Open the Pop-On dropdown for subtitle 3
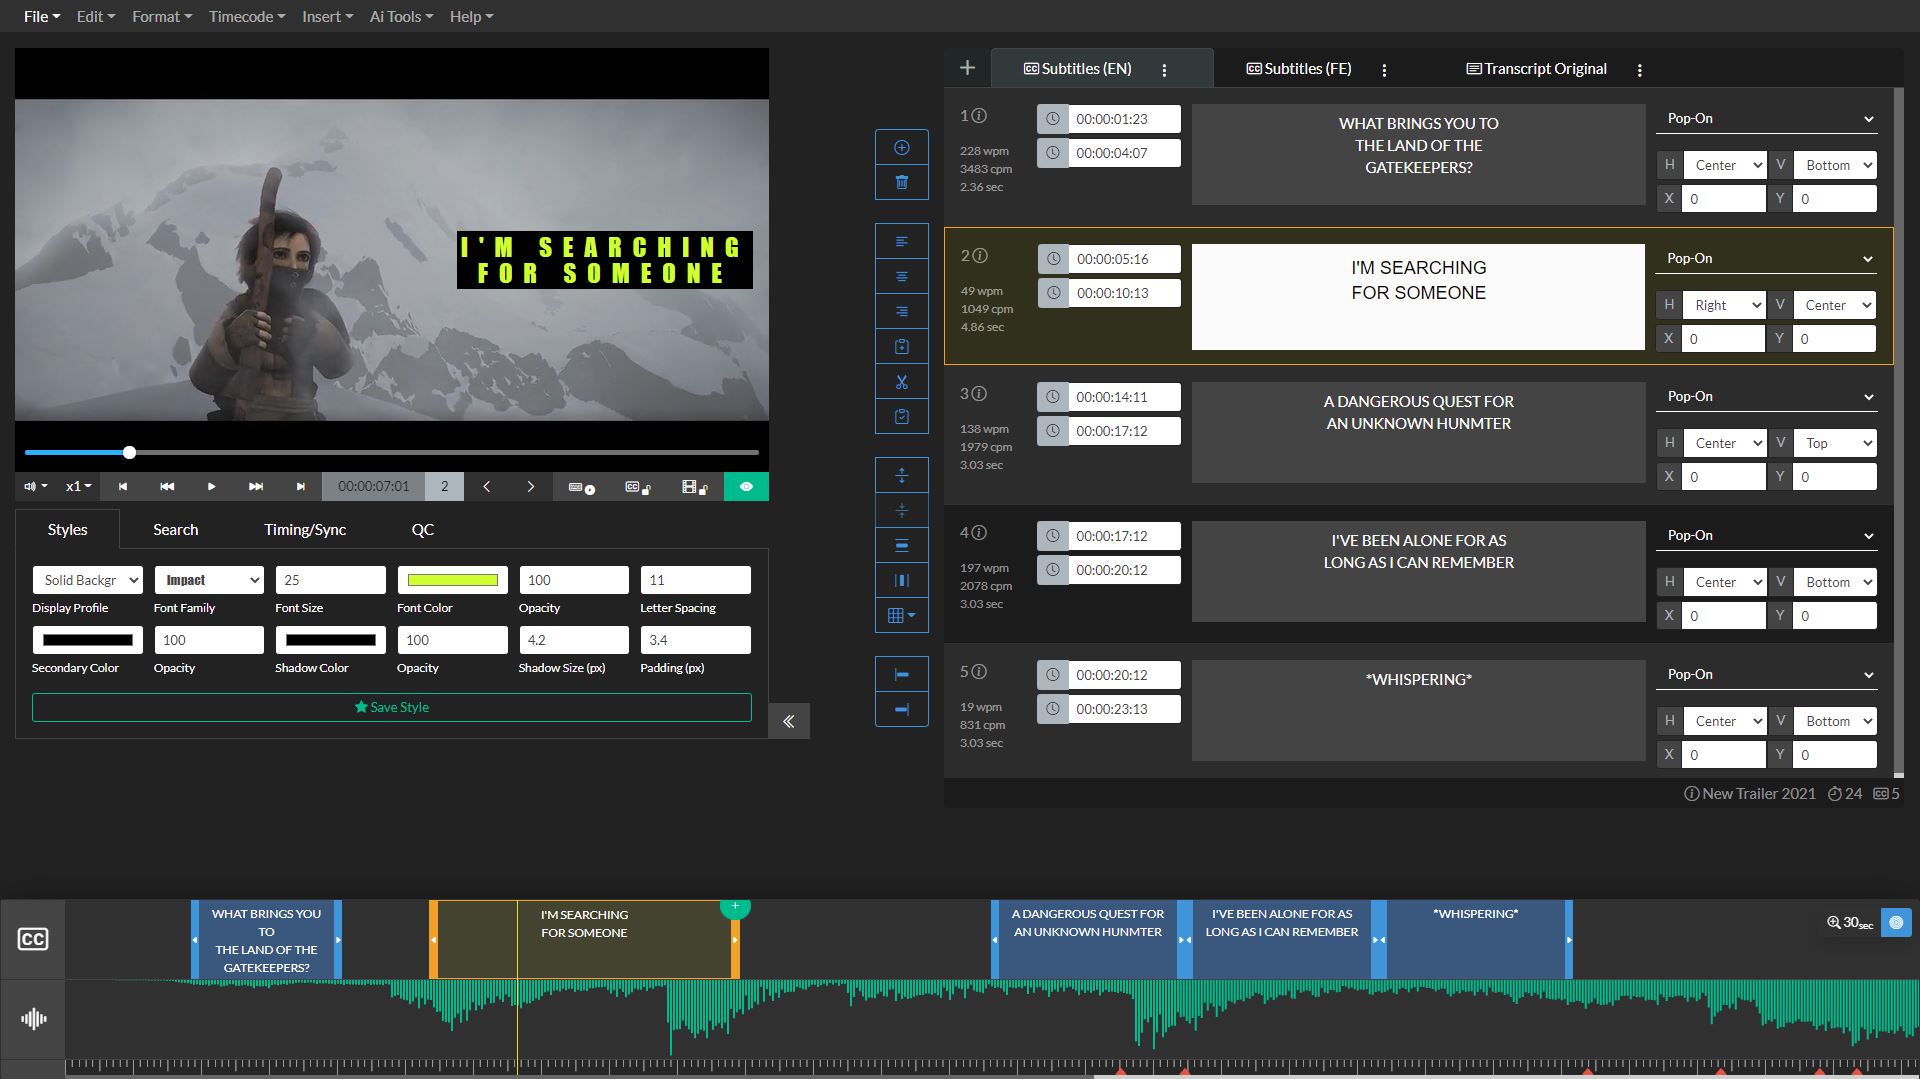Screen dimensions: 1920x1079 pyautogui.click(x=1765, y=396)
